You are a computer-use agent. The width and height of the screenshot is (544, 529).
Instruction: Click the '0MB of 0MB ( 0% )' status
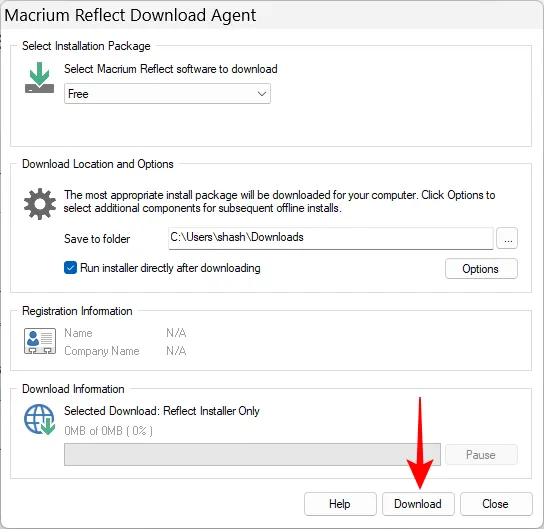click(x=108, y=431)
